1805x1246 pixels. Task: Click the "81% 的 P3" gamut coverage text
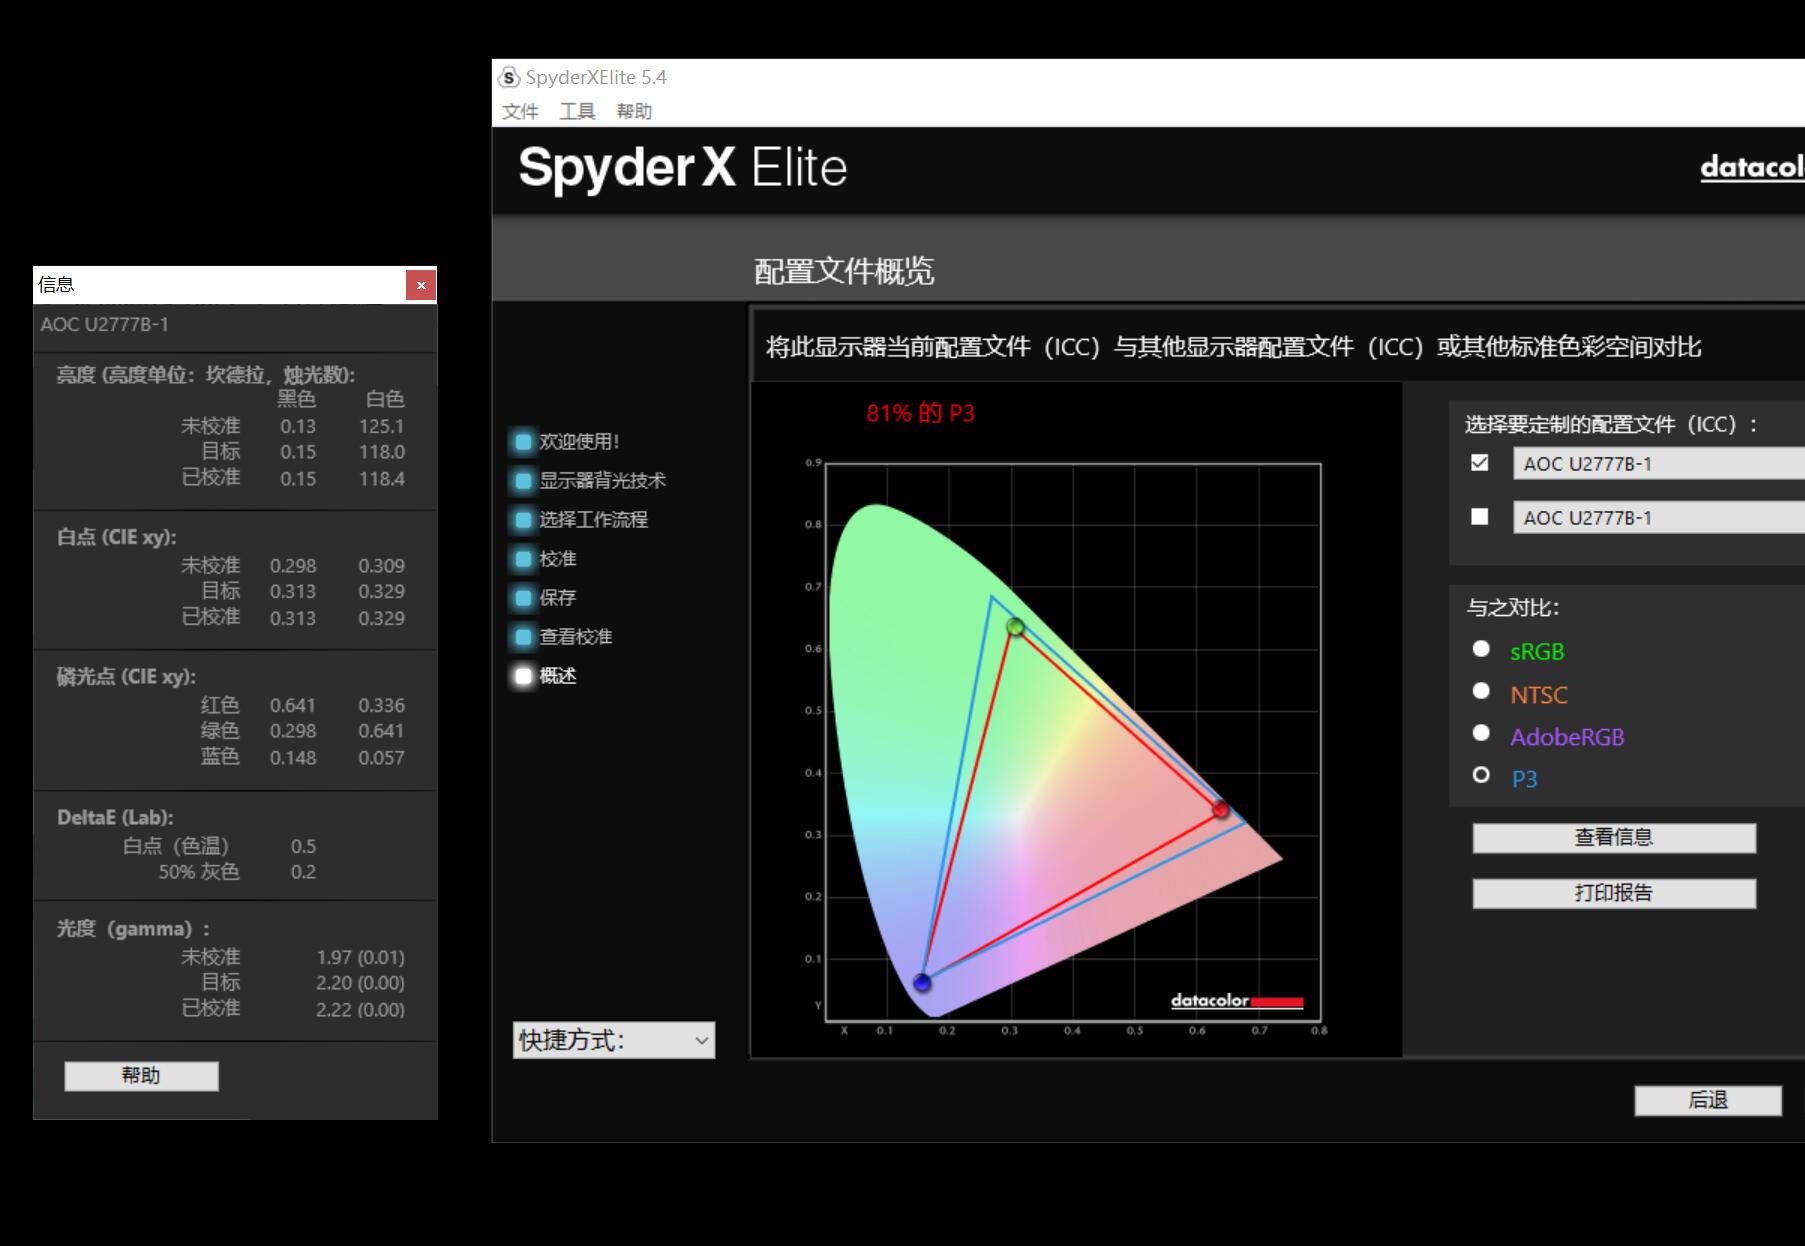(920, 413)
